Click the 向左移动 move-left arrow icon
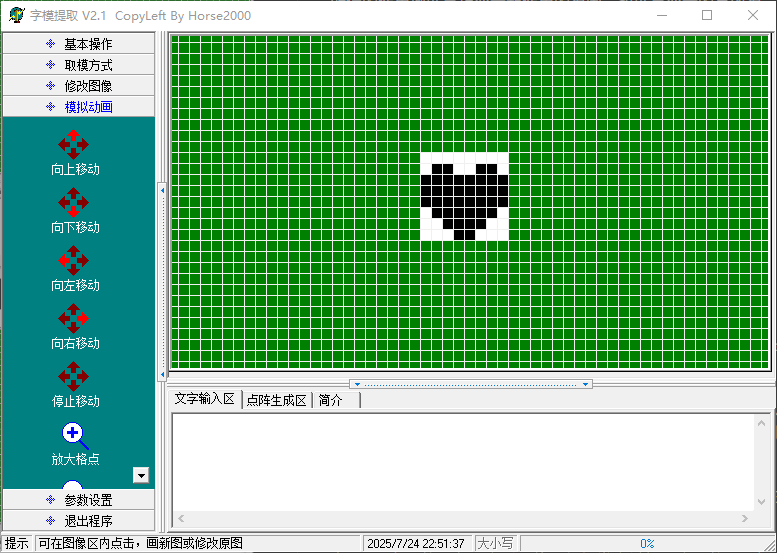777x553 pixels. 73,260
